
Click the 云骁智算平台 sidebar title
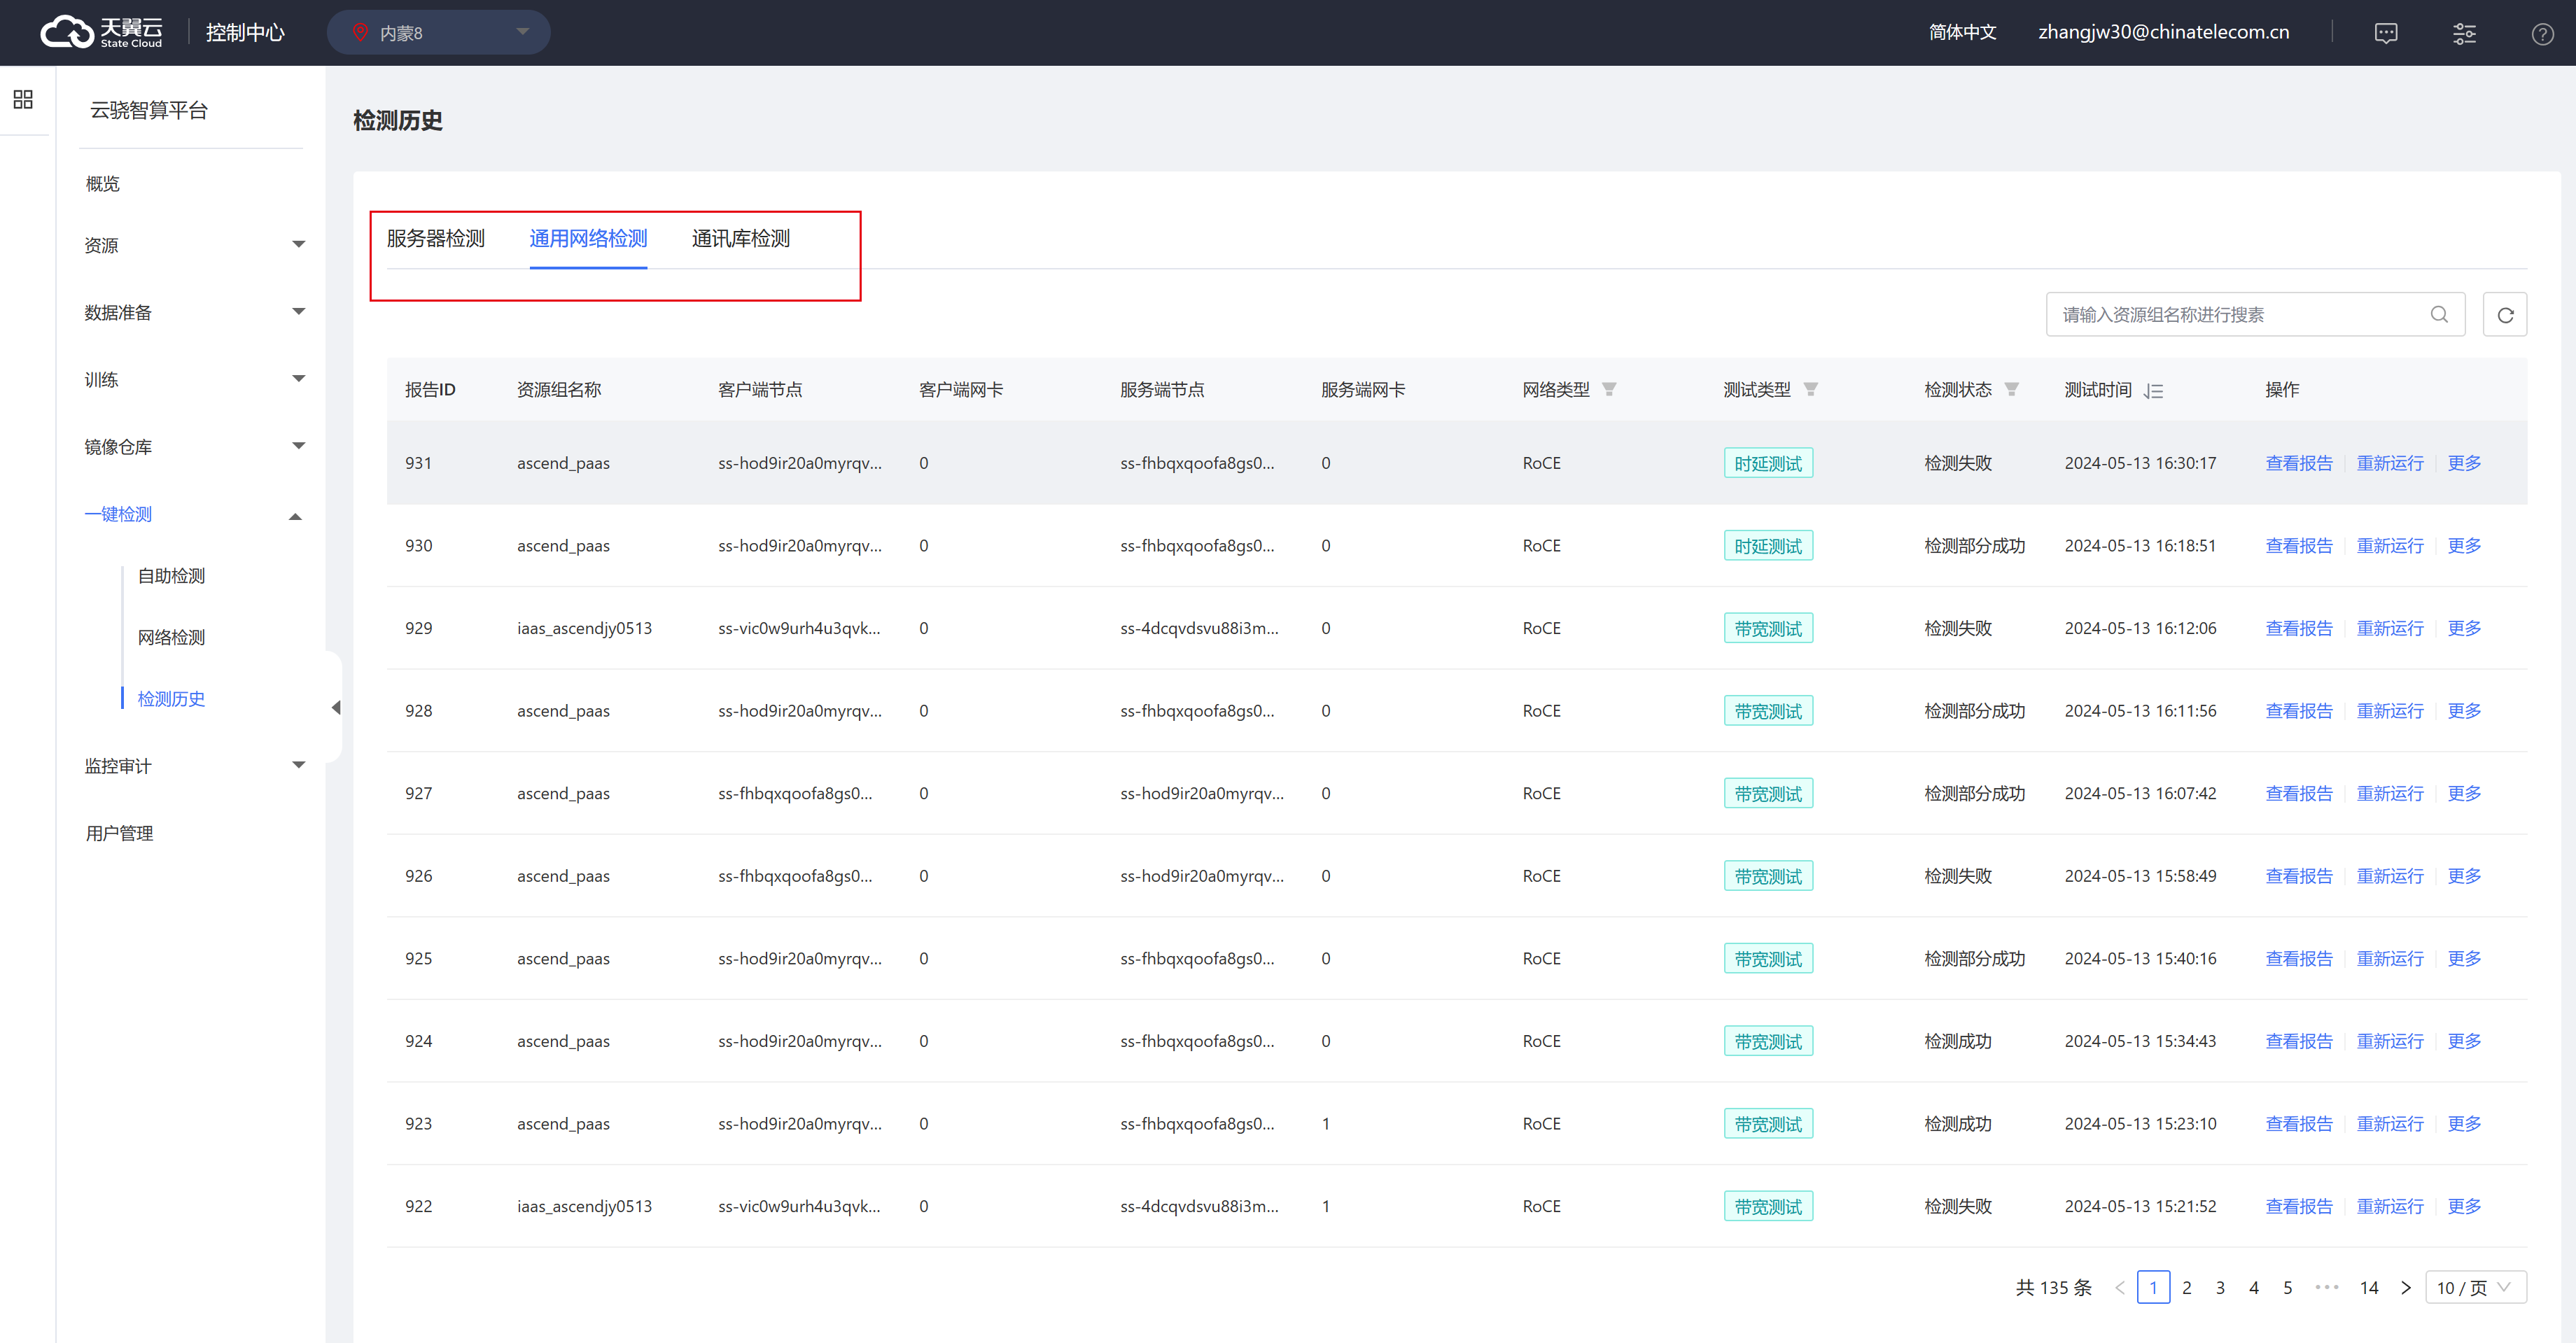tap(149, 110)
